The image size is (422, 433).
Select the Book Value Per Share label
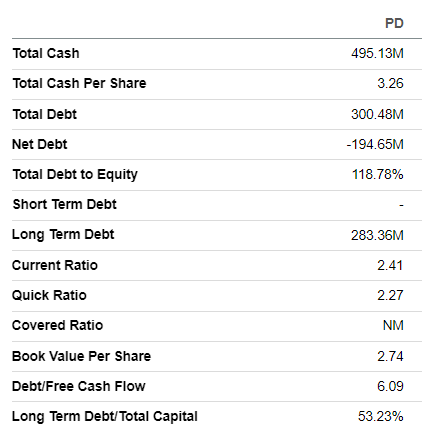pos(82,356)
